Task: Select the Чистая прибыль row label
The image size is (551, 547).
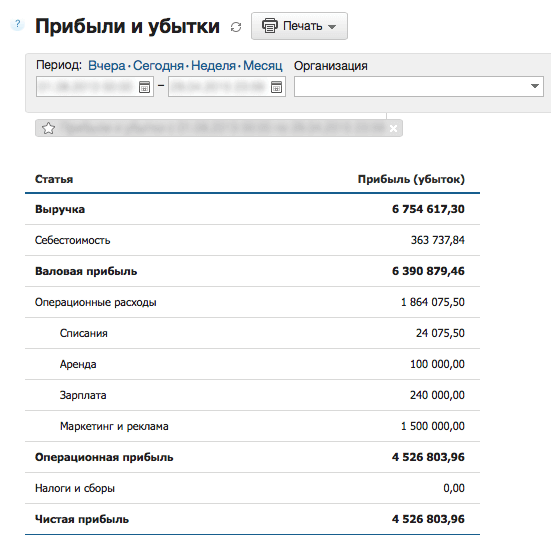Action: point(82,519)
